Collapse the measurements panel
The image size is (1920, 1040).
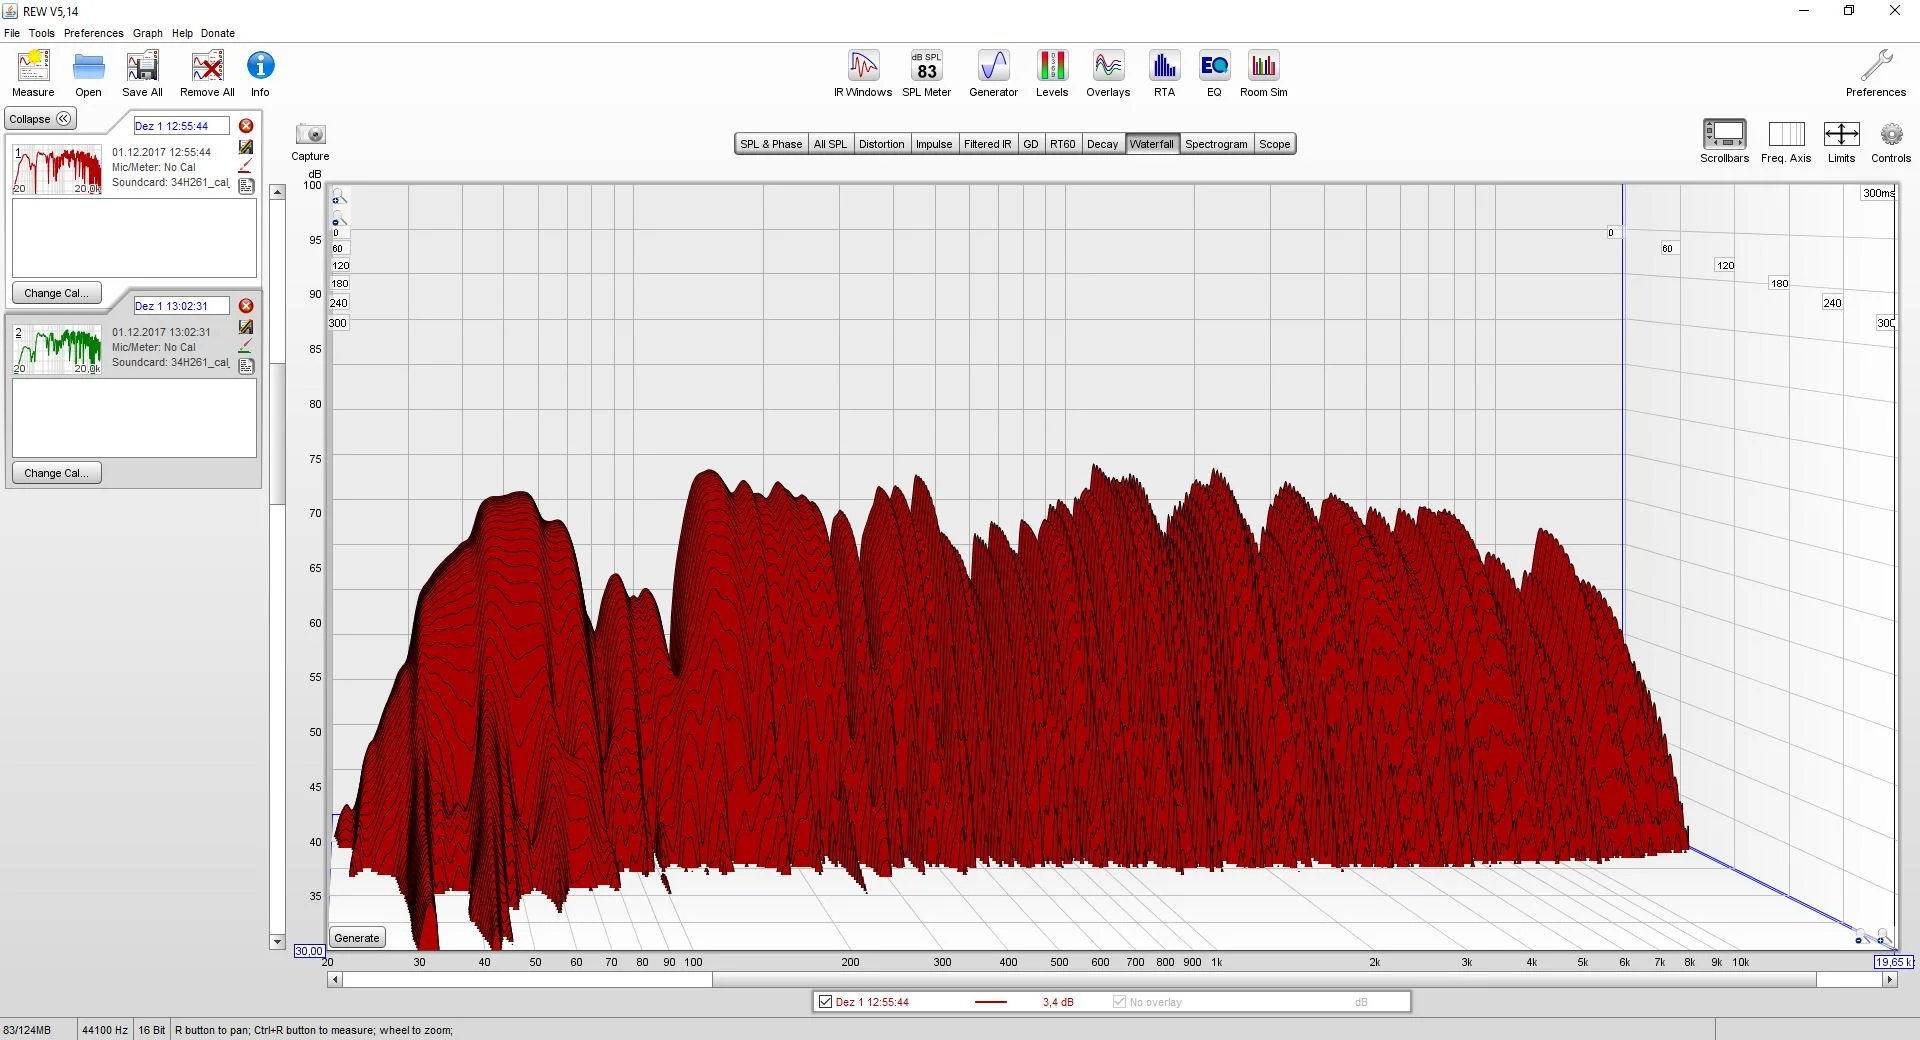(x=40, y=119)
